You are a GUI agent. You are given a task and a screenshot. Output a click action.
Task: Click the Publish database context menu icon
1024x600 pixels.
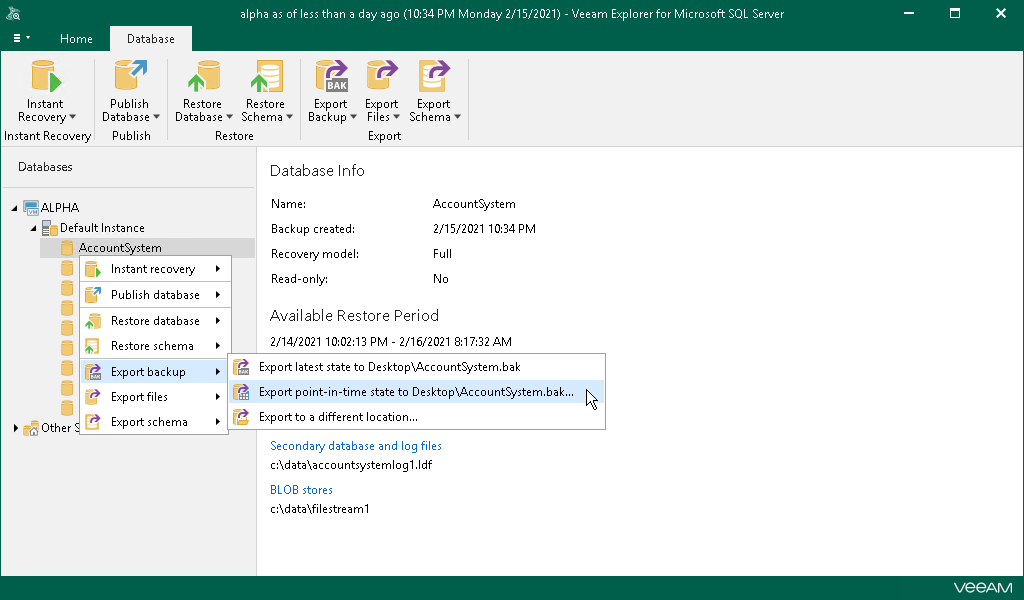tap(93, 295)
